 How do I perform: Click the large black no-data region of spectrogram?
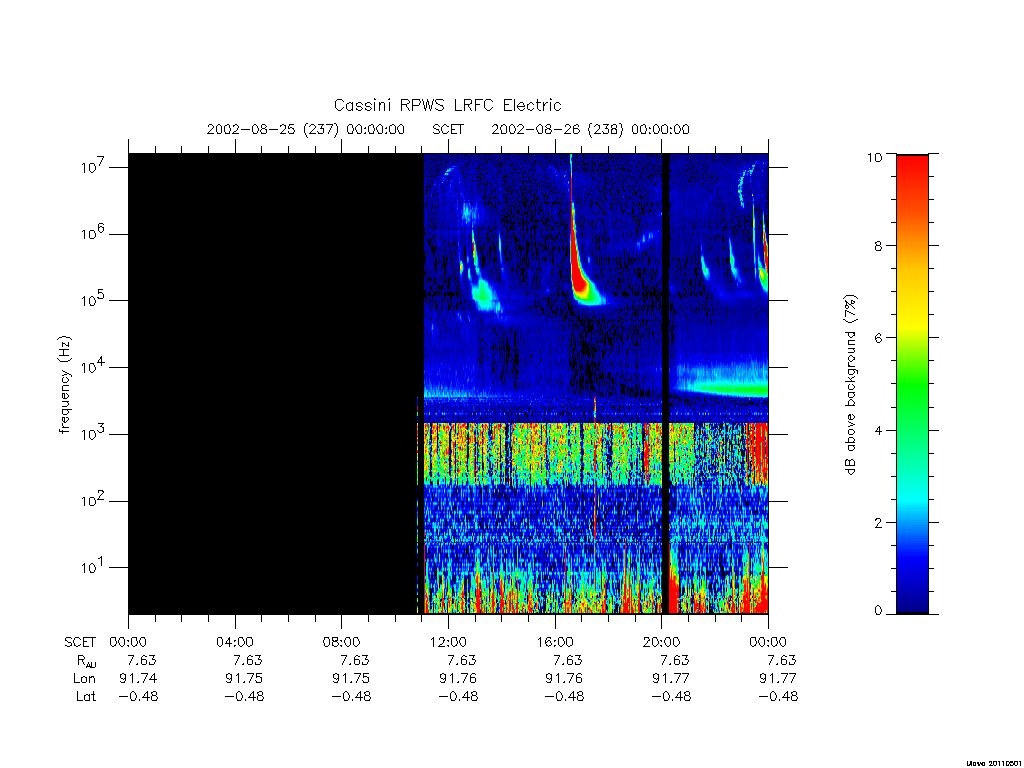tap(274, 384)
